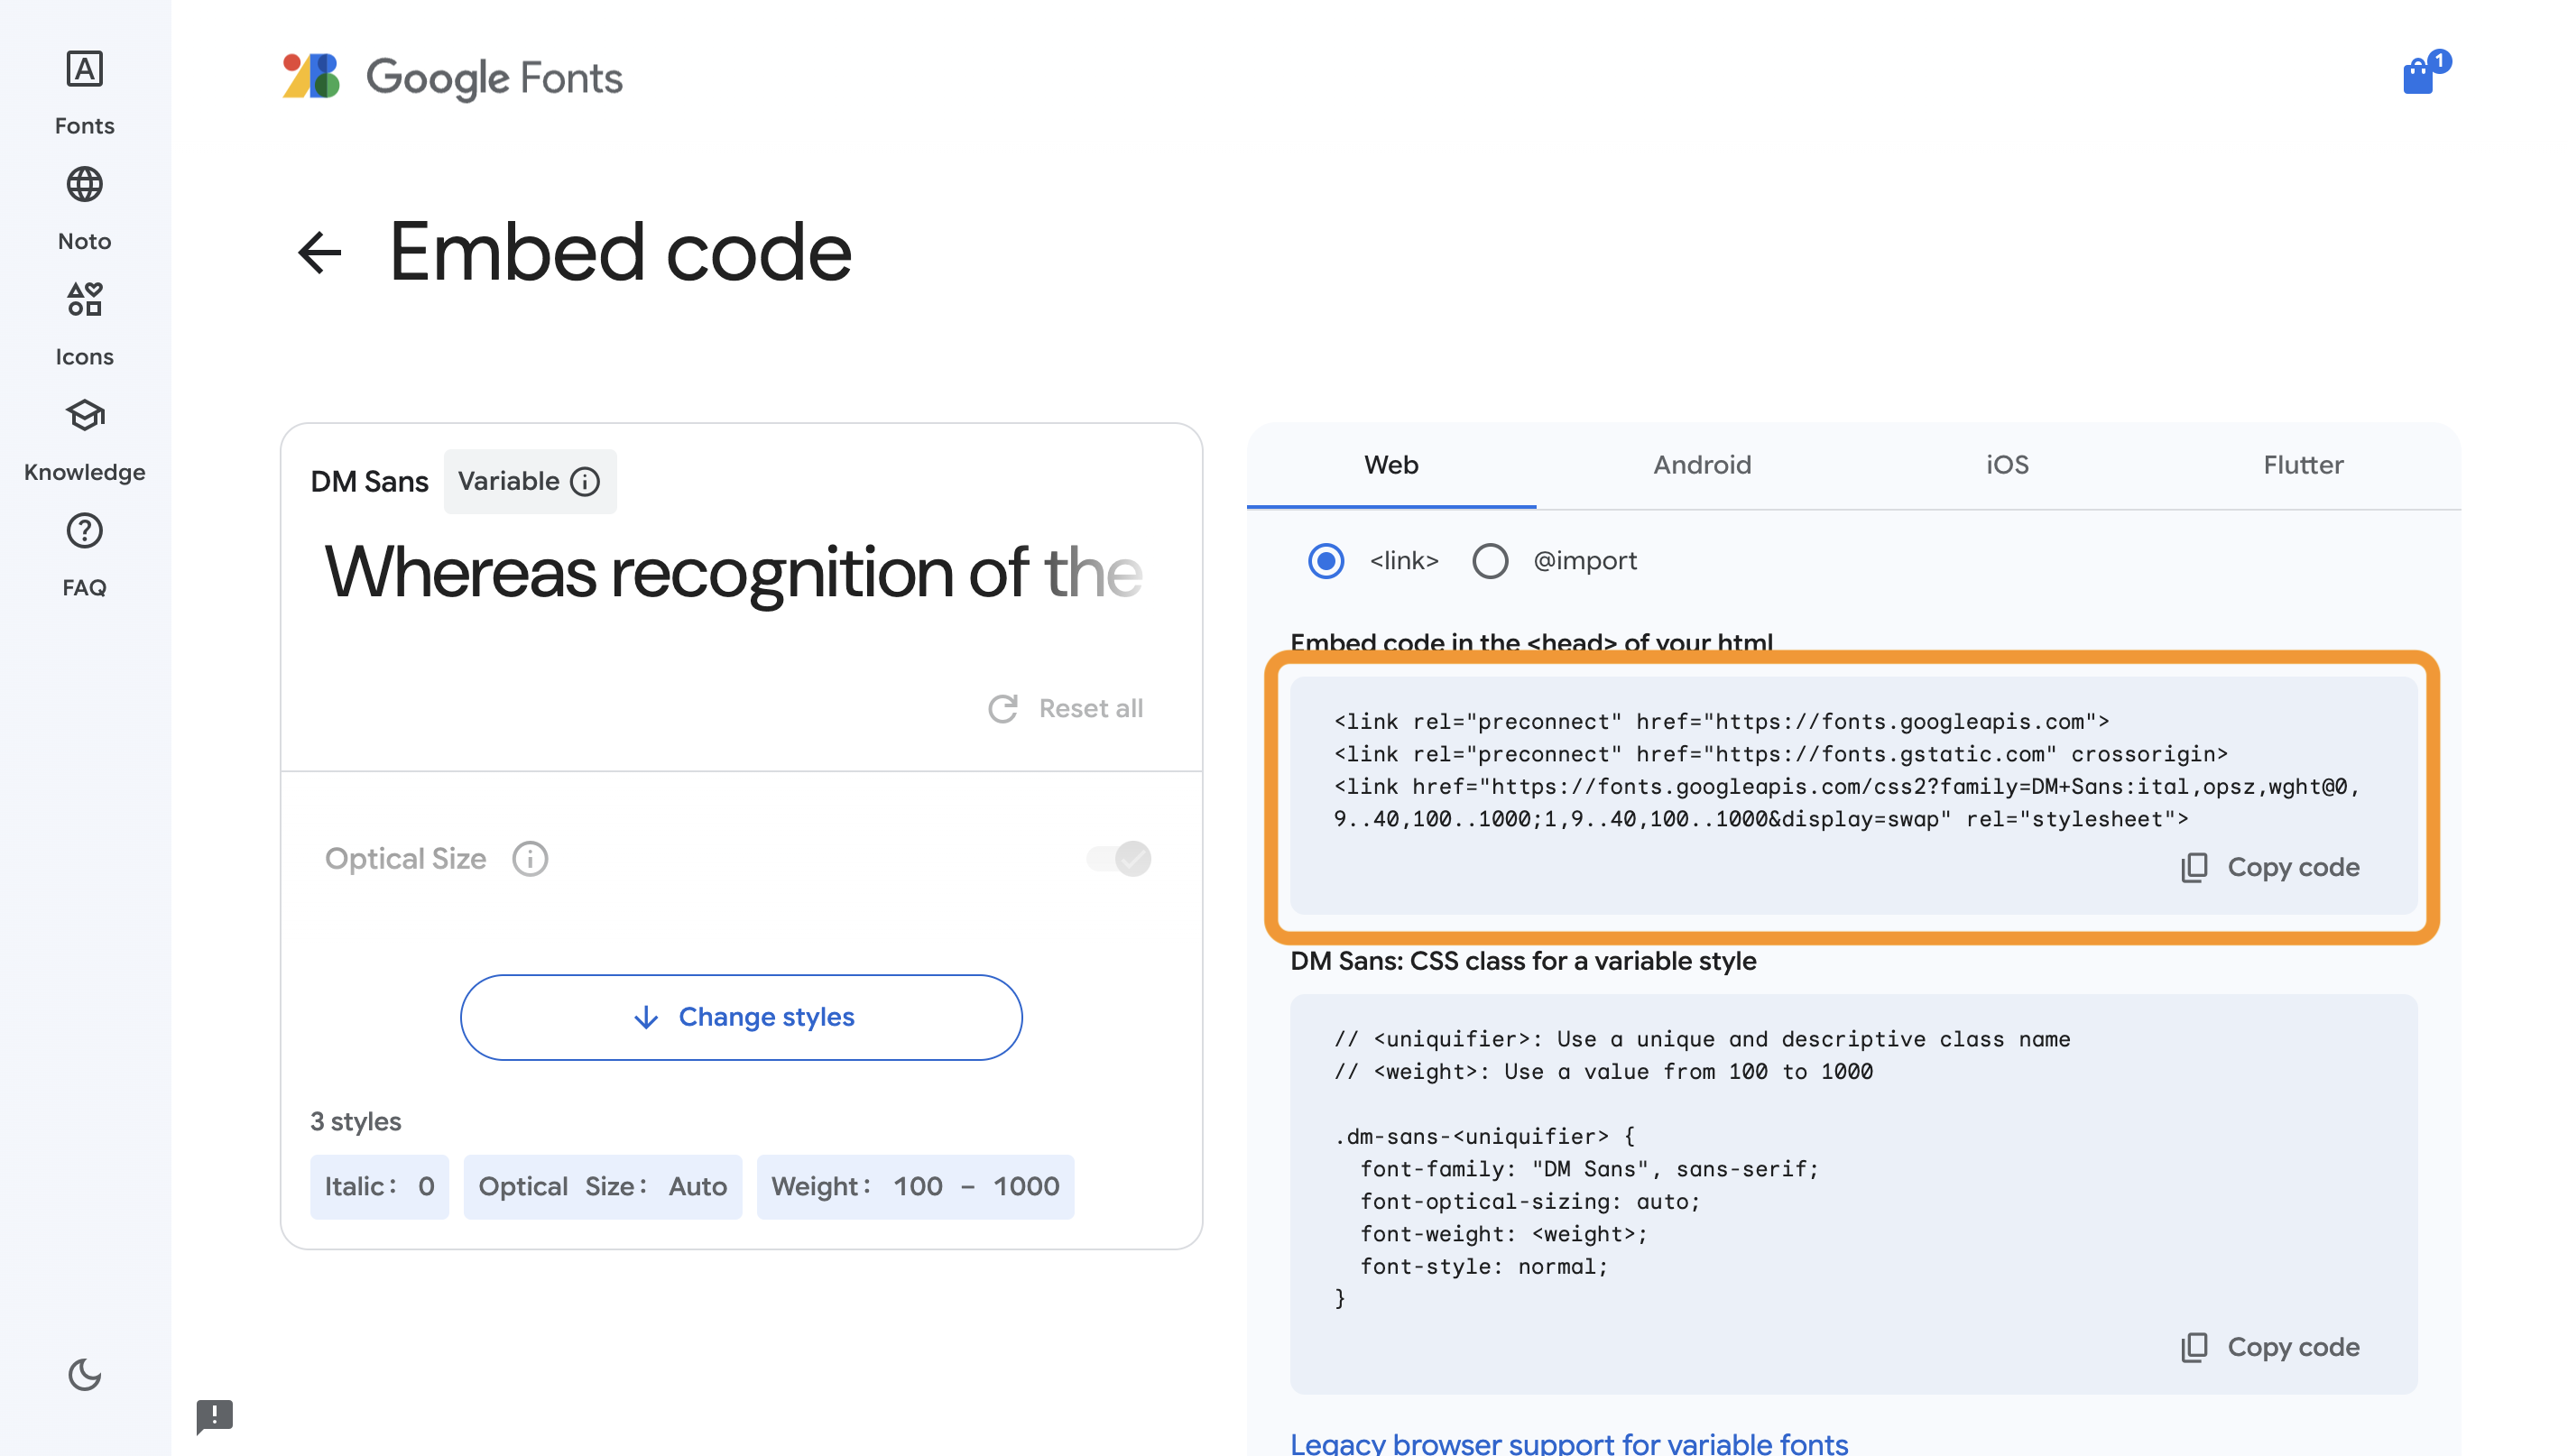Toggle dark mode moon icon
The image size is (2568, 1456).
pos(84,1374)
